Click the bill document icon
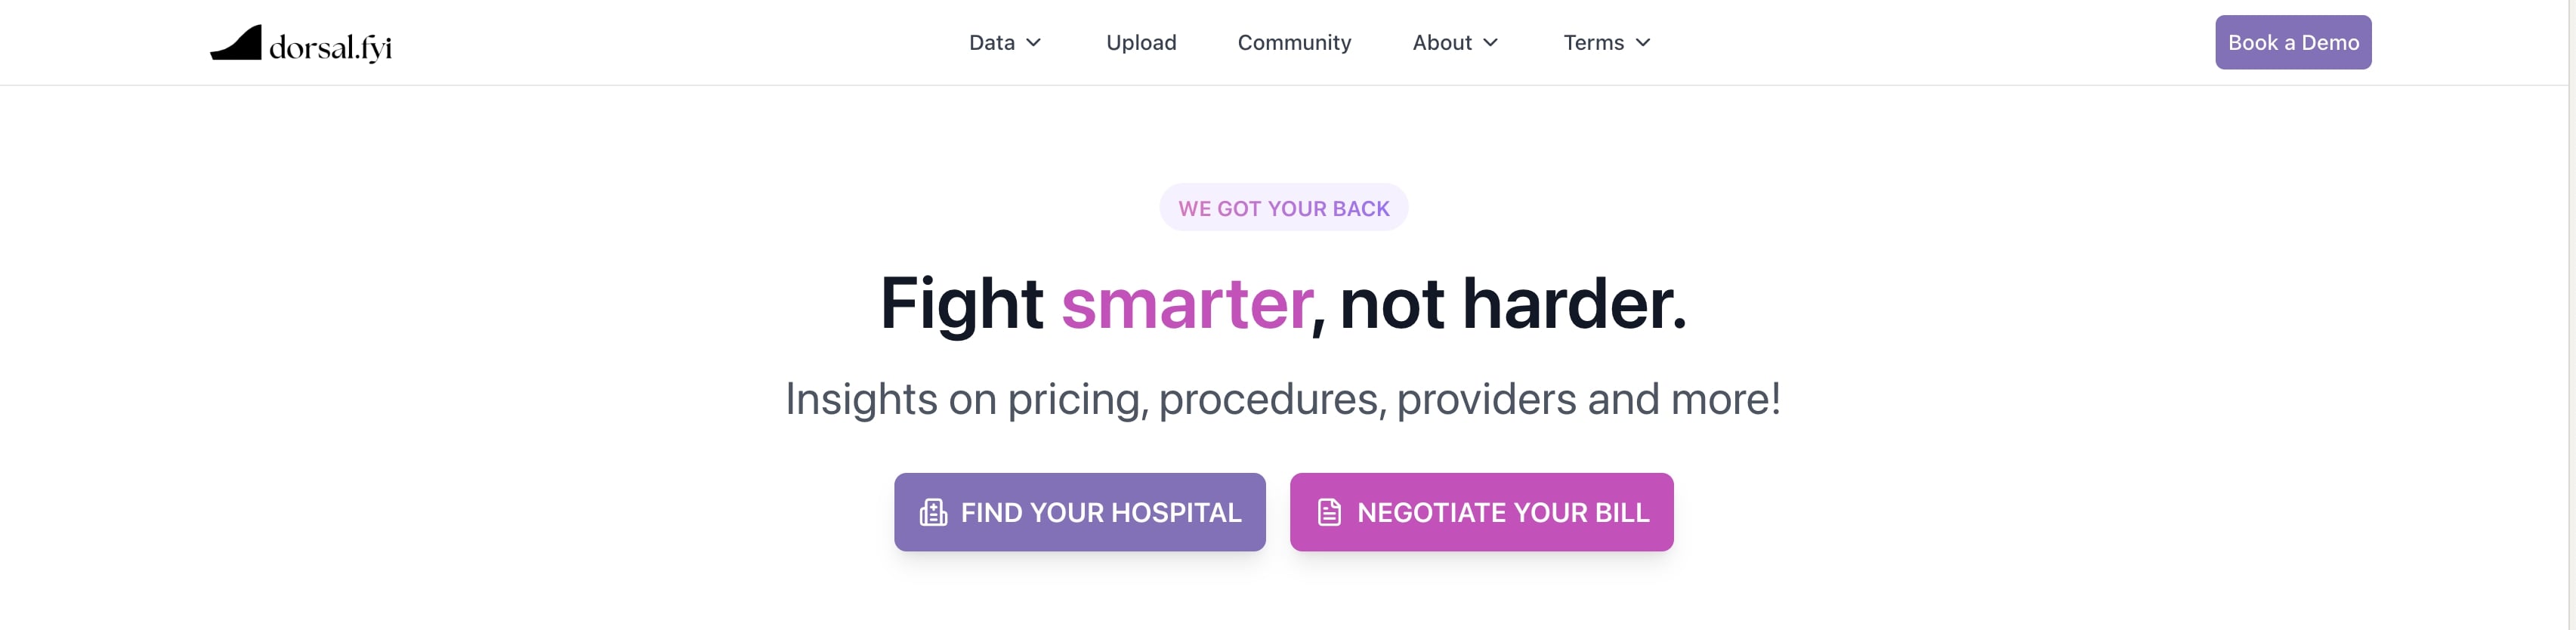 tap(1329, 512)
